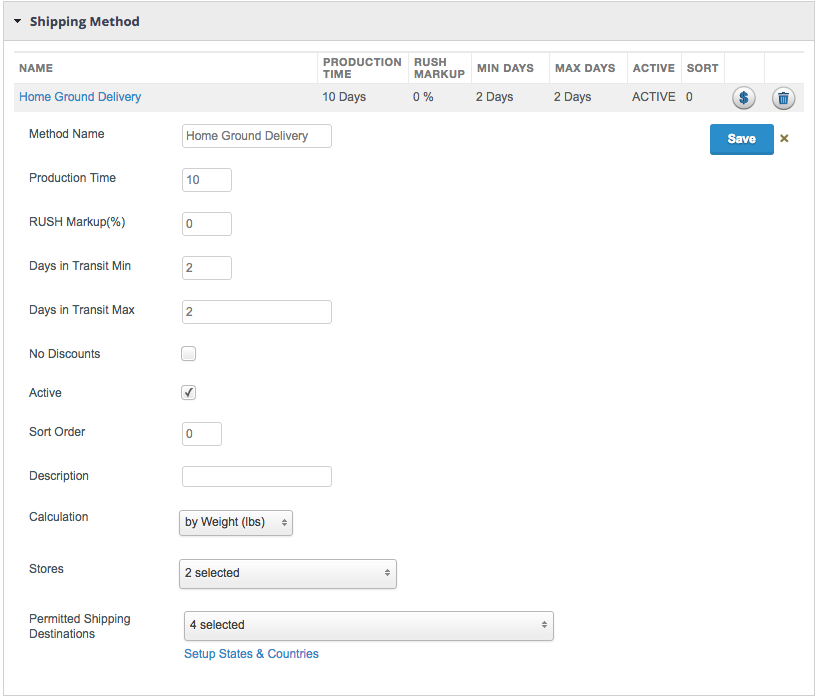Expand Permitted Shipping Destinations dropdown
Screen dimensions: 821x700
tap(368, 625)
